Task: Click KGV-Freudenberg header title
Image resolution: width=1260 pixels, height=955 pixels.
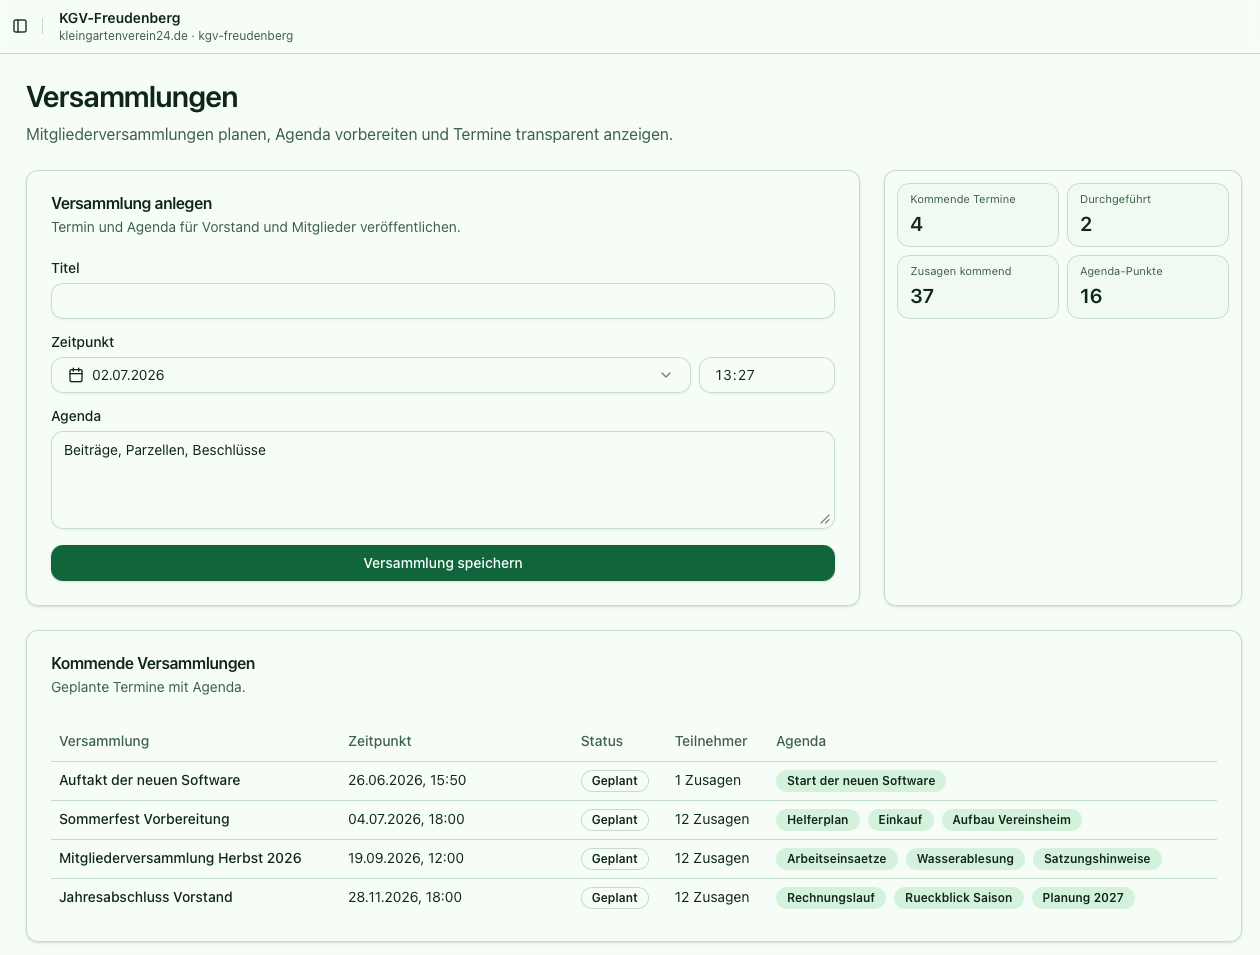Action: click(x=120, y=18)
